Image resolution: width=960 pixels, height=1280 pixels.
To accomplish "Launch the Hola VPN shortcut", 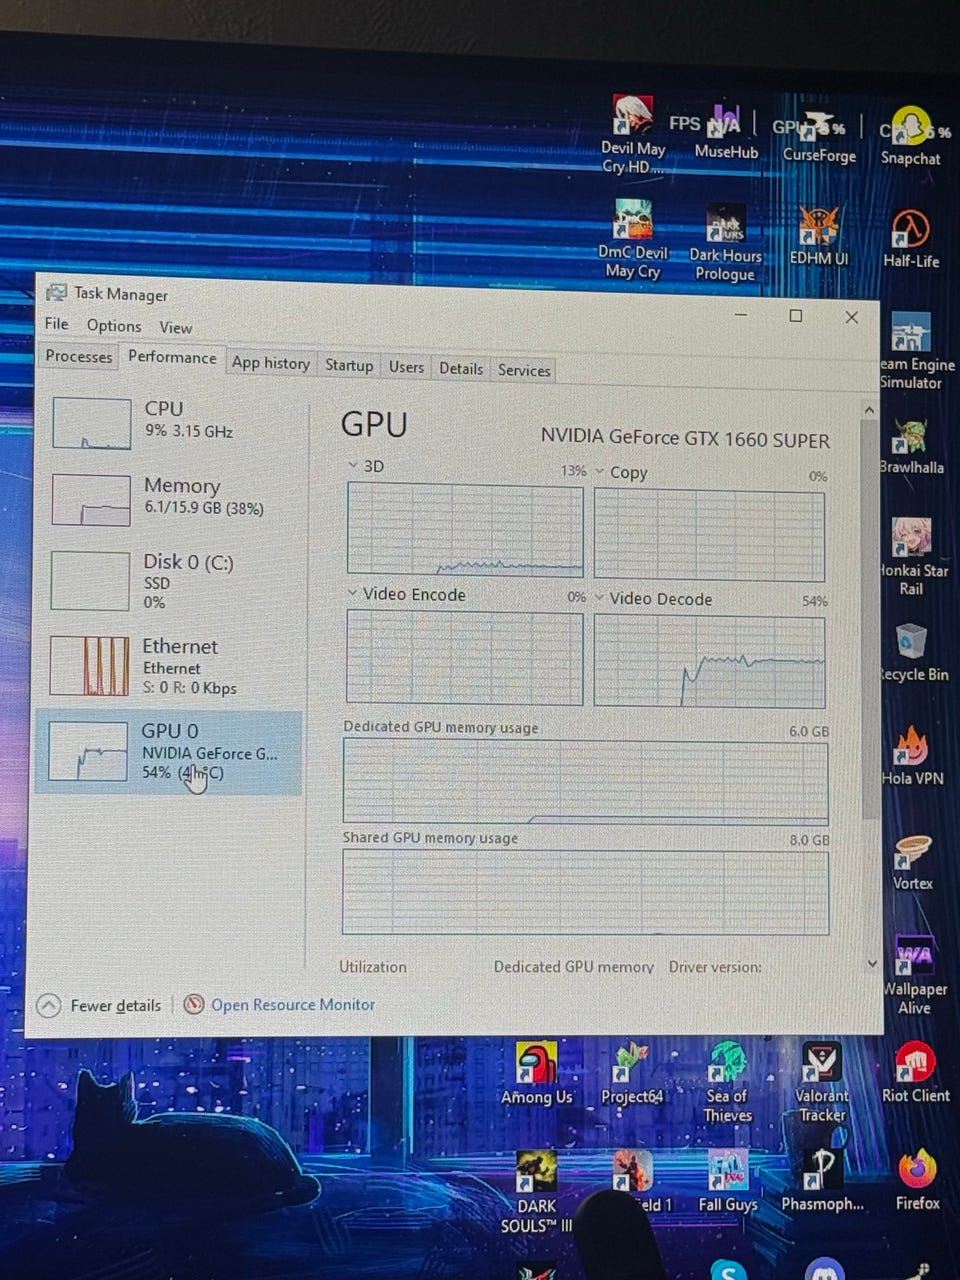I will click(912, 756).
